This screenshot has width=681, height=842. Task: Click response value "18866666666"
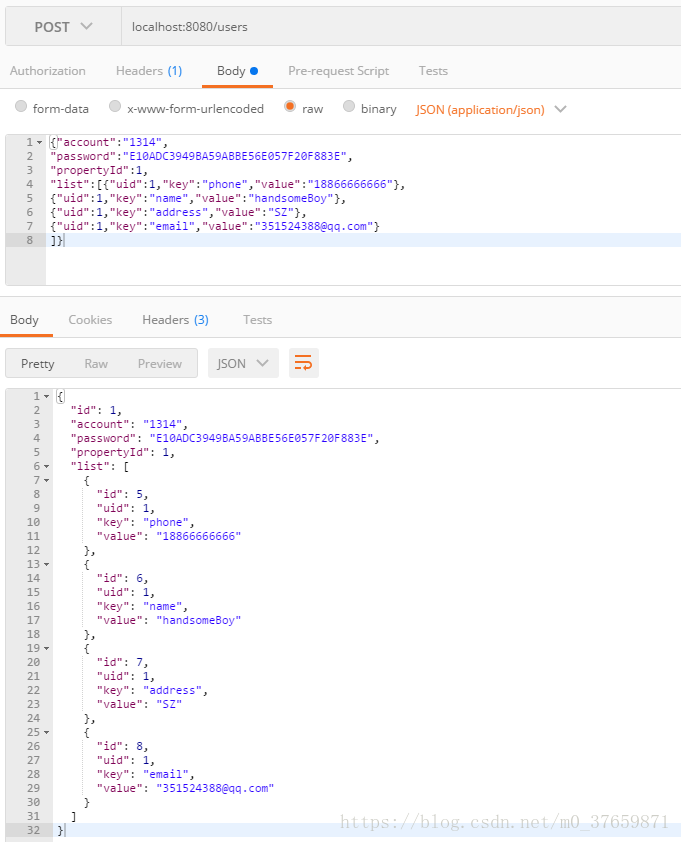[199, 536]
